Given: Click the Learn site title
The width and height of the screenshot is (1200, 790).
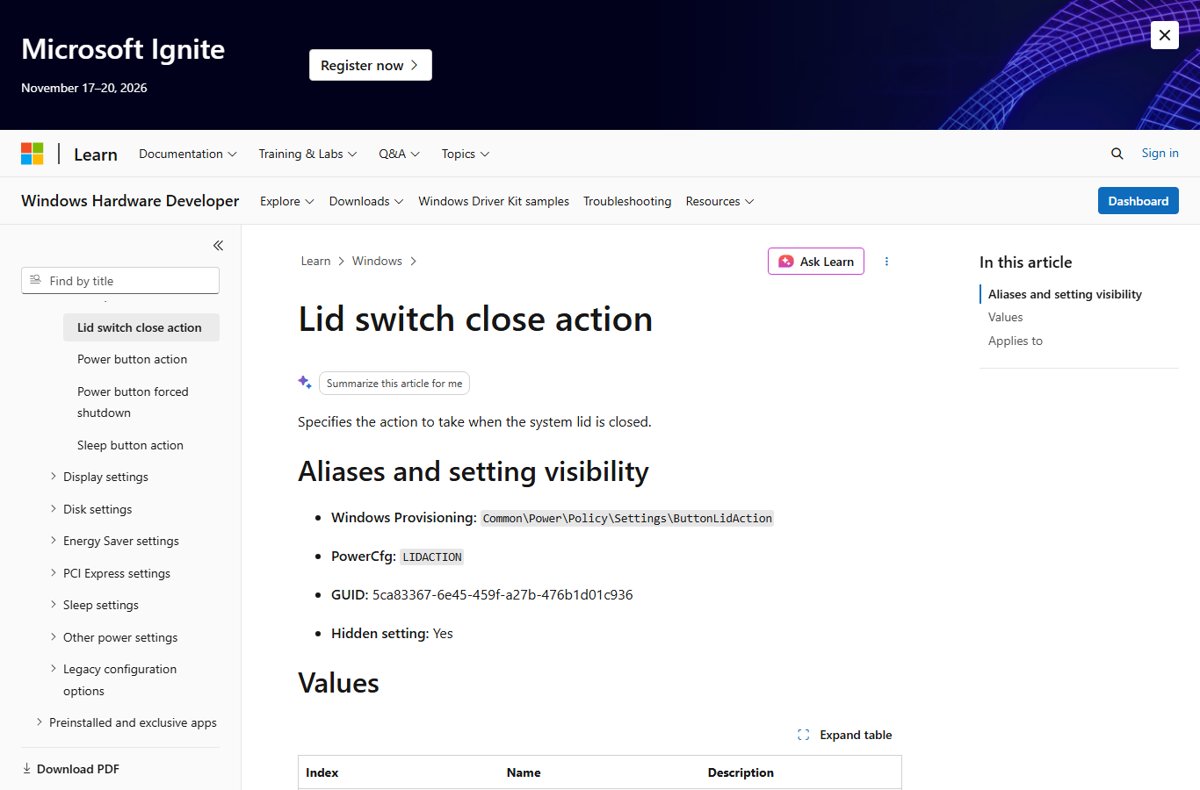Looking at the screenshot, I should (x=95, y=154).
